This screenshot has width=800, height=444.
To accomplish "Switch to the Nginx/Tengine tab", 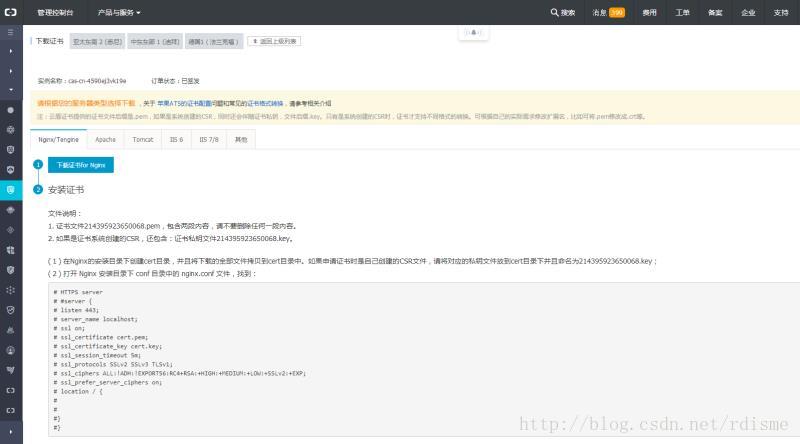I will pyautogui.click(x=58, y=139).
